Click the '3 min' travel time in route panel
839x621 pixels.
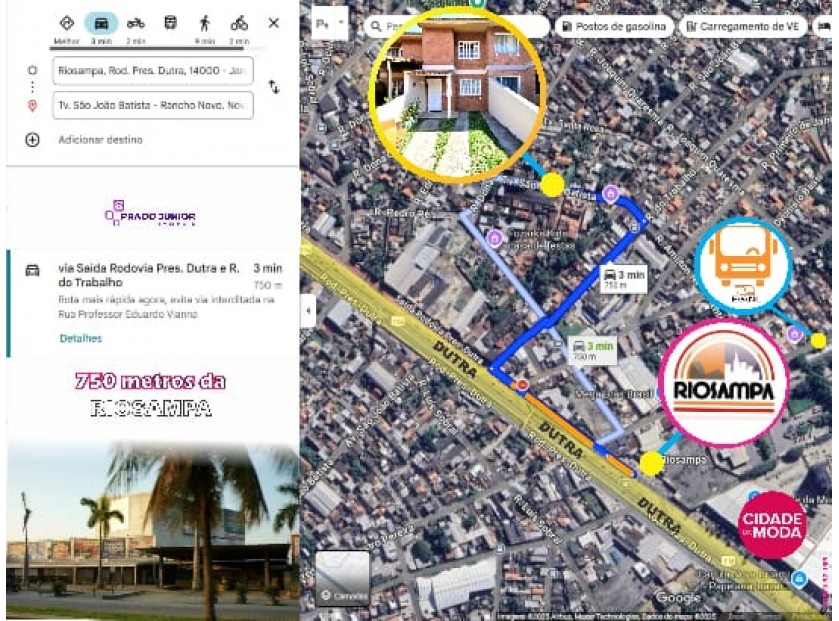pyautogui.click(x=268, y=268)
